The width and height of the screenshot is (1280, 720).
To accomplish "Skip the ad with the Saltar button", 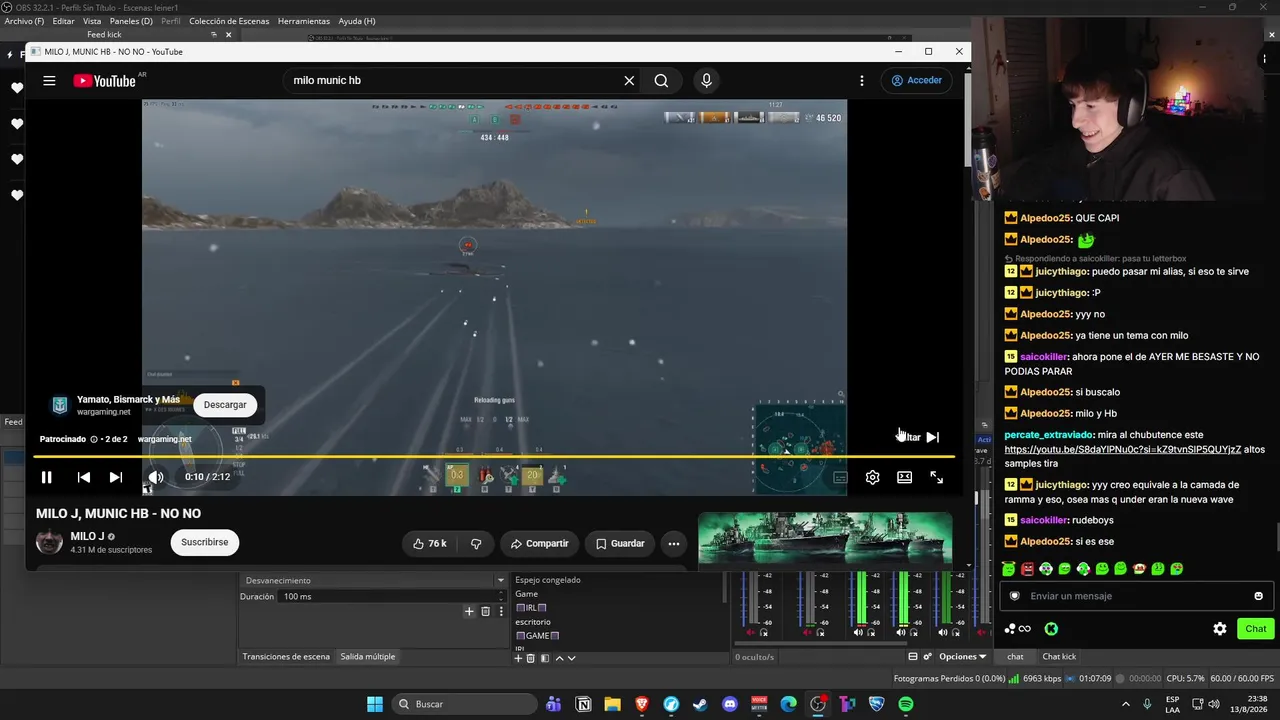I will [x=920, y=437].
